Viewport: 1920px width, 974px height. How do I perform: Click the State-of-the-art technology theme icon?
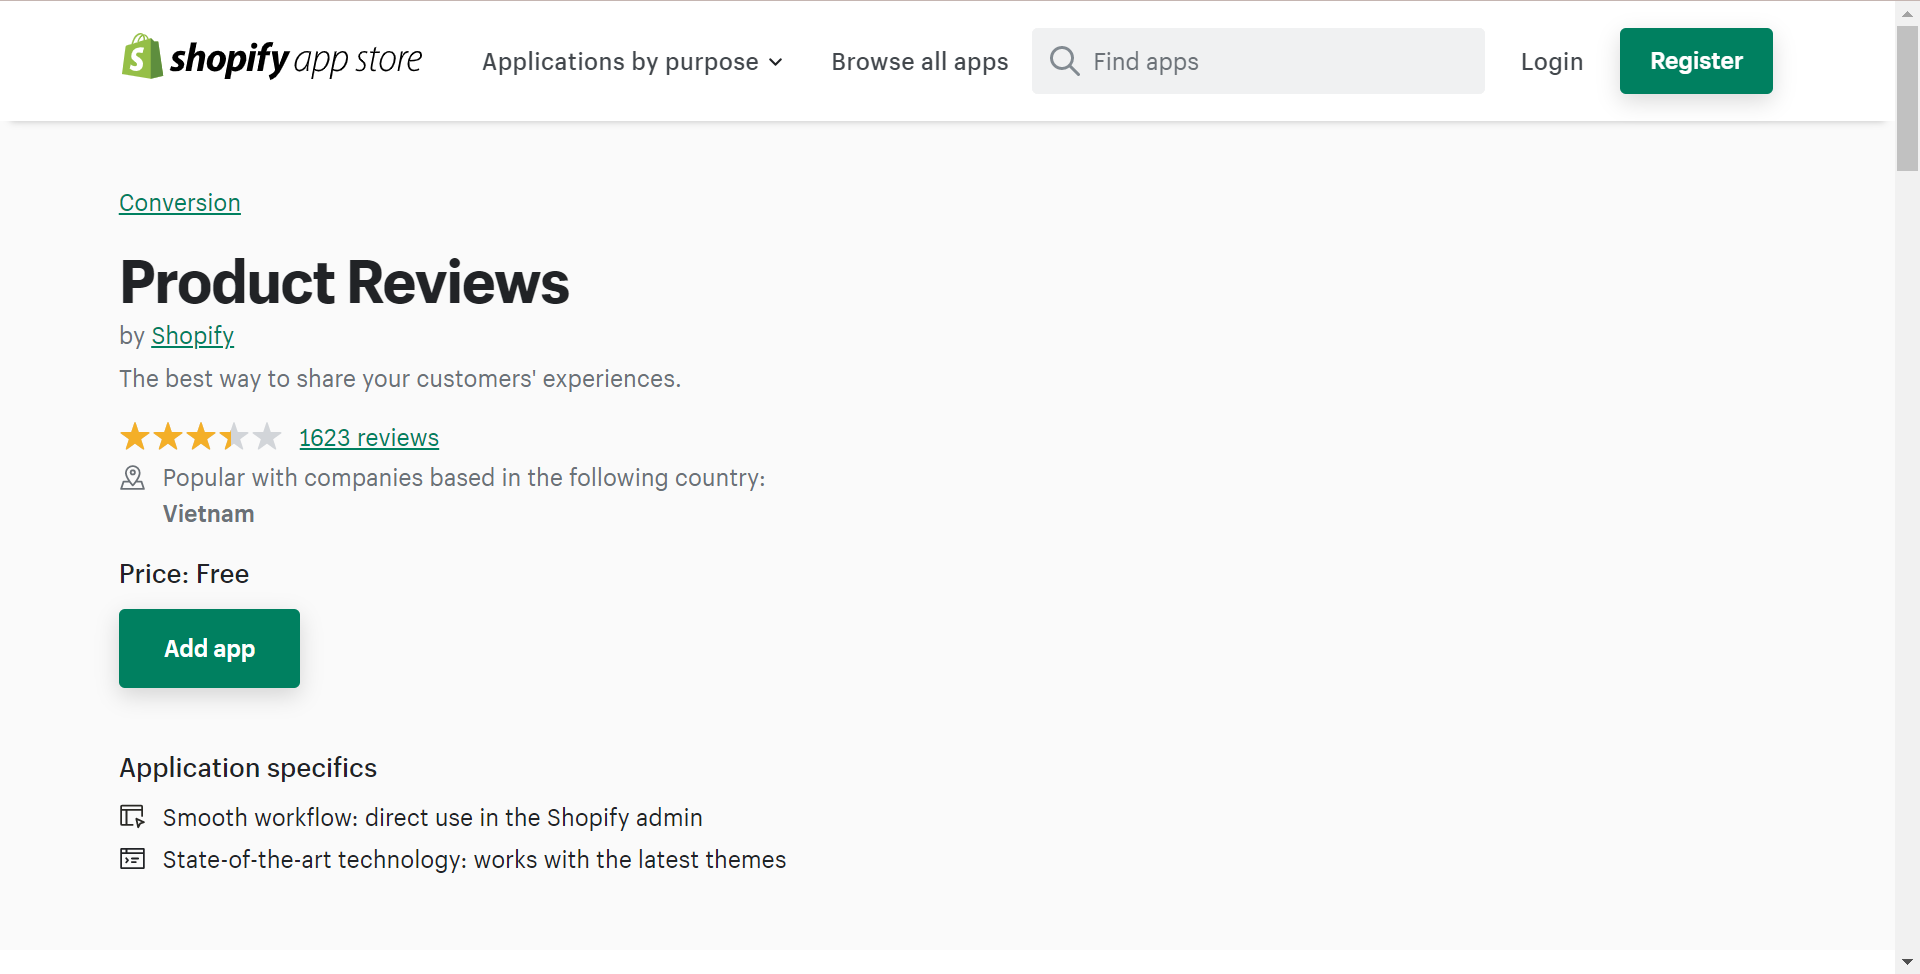click(x=132, y=859)
